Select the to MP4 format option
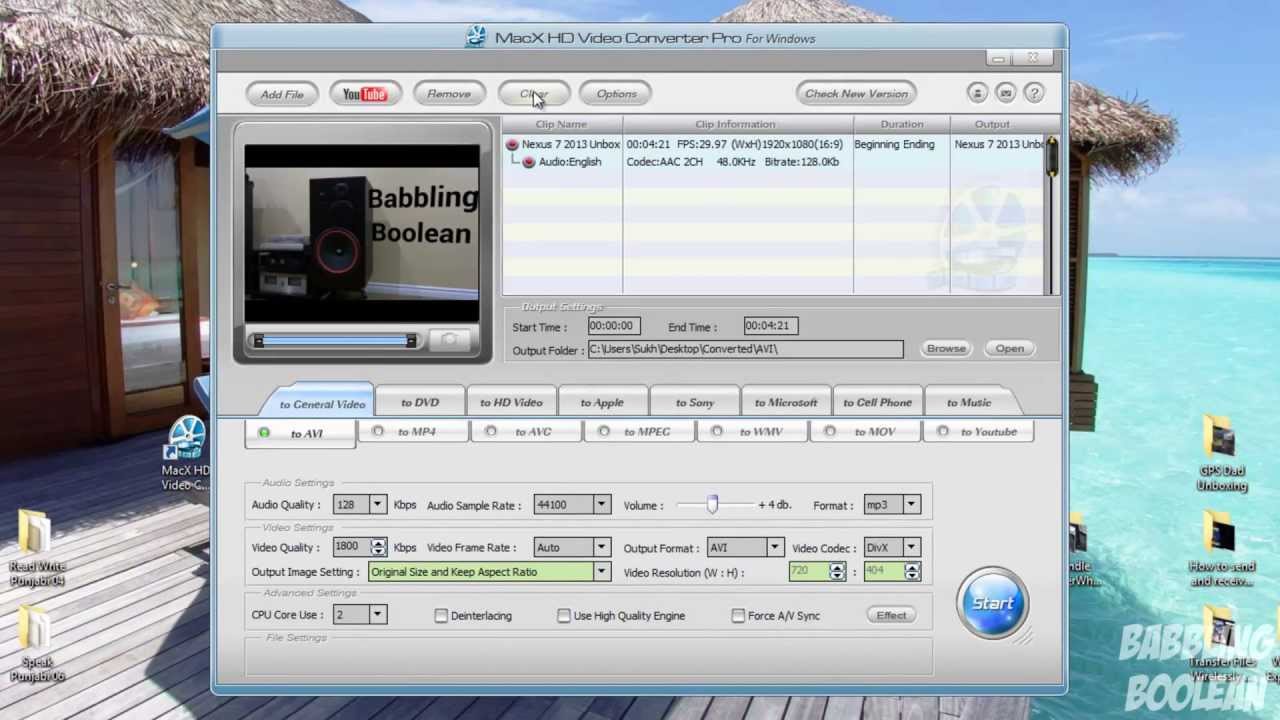Image resolution: width=1280 pixels, height=720 pixels. [413, 432]
